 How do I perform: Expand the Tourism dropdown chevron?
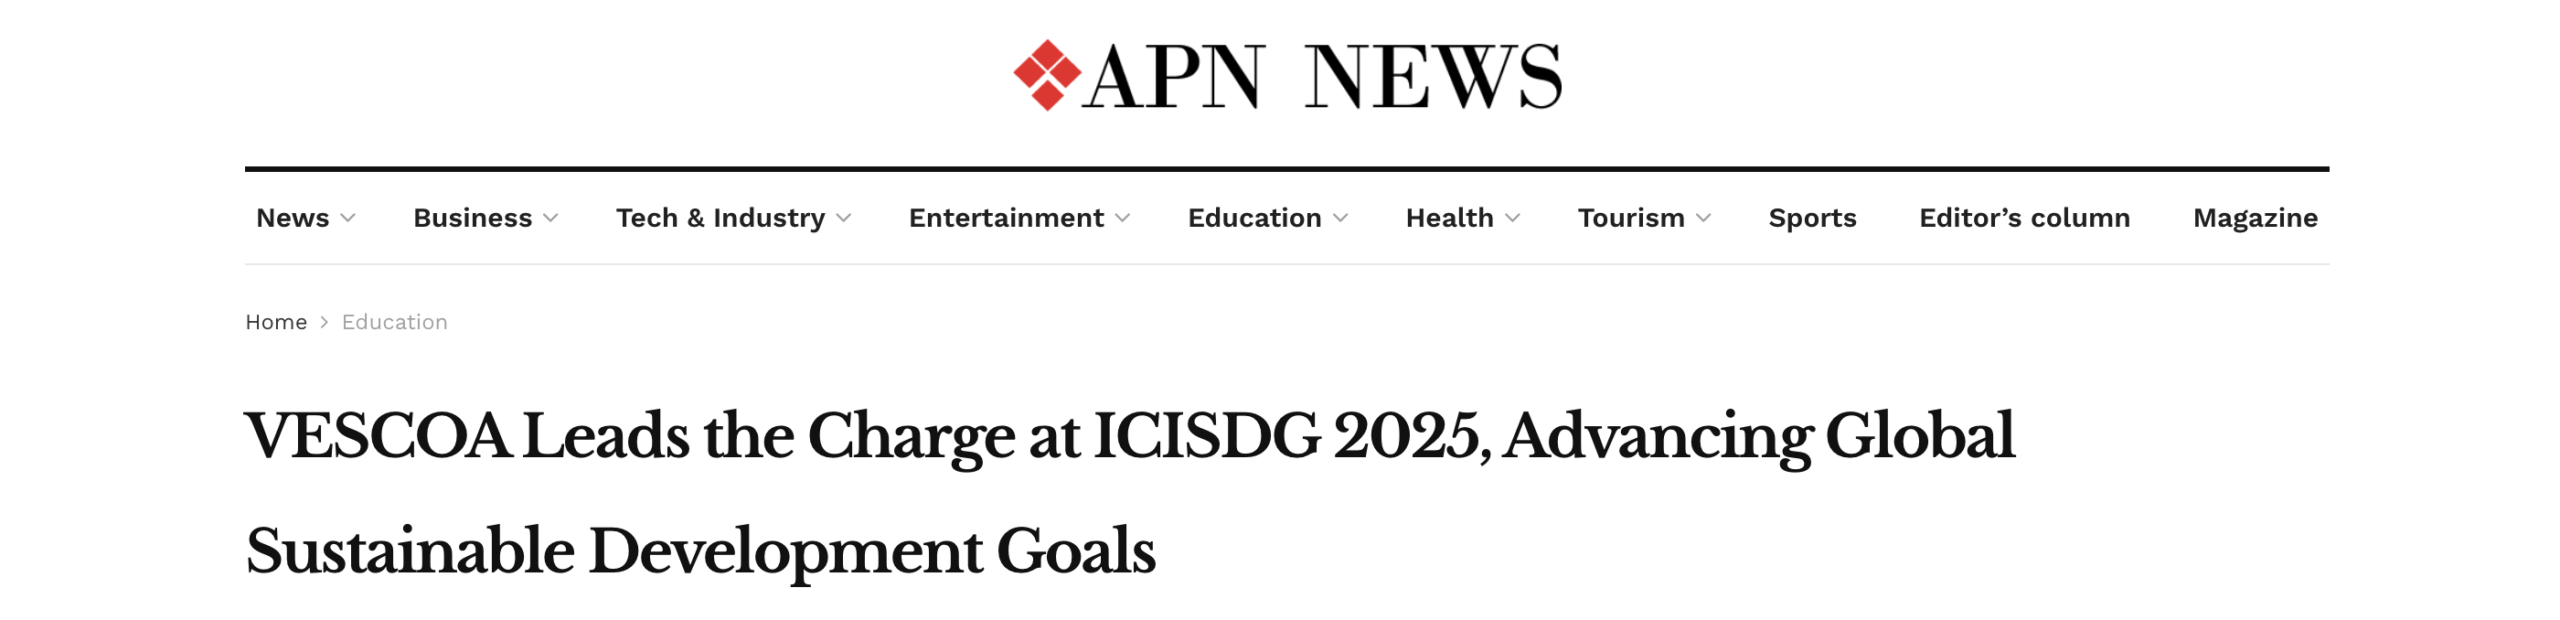(x=1704, y=218)
